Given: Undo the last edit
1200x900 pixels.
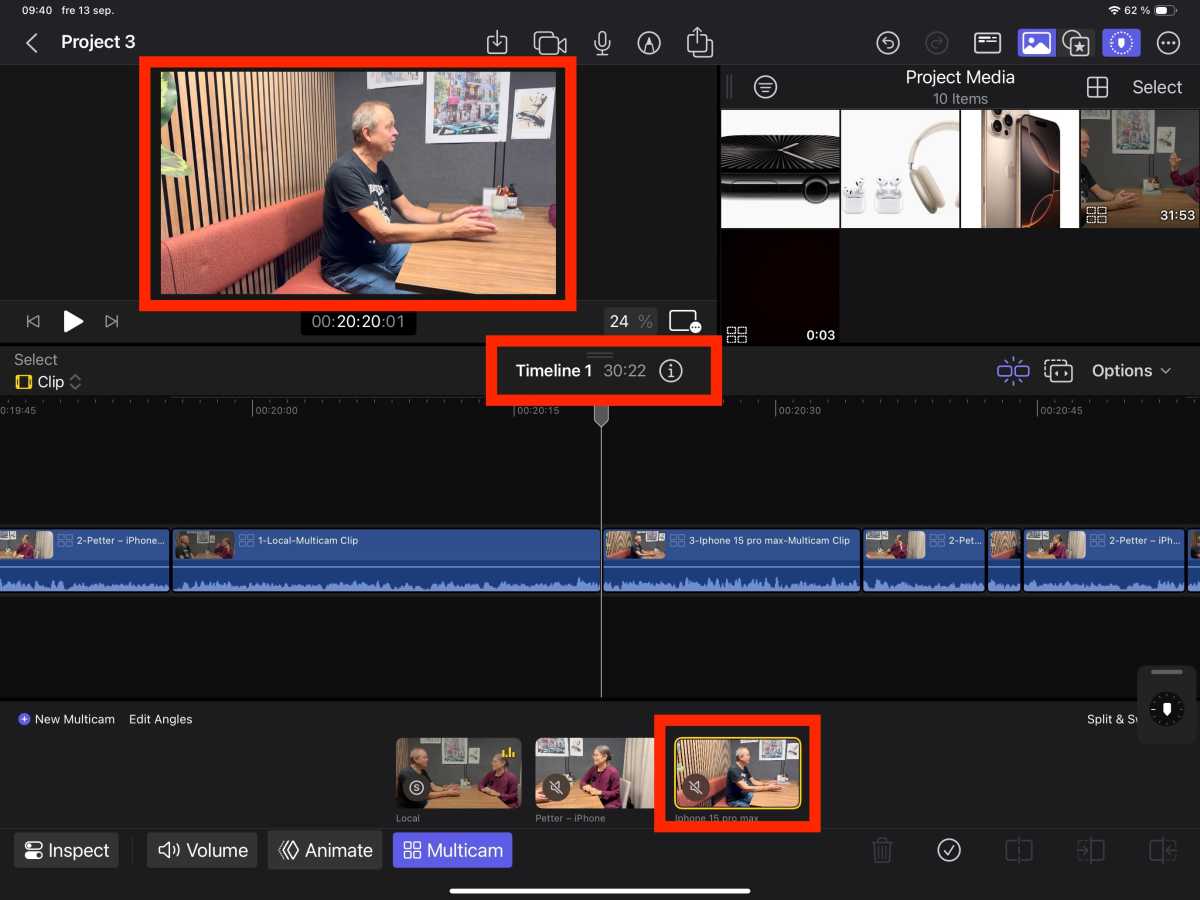Looking at the screenshot, I should (x=887, y=43).
